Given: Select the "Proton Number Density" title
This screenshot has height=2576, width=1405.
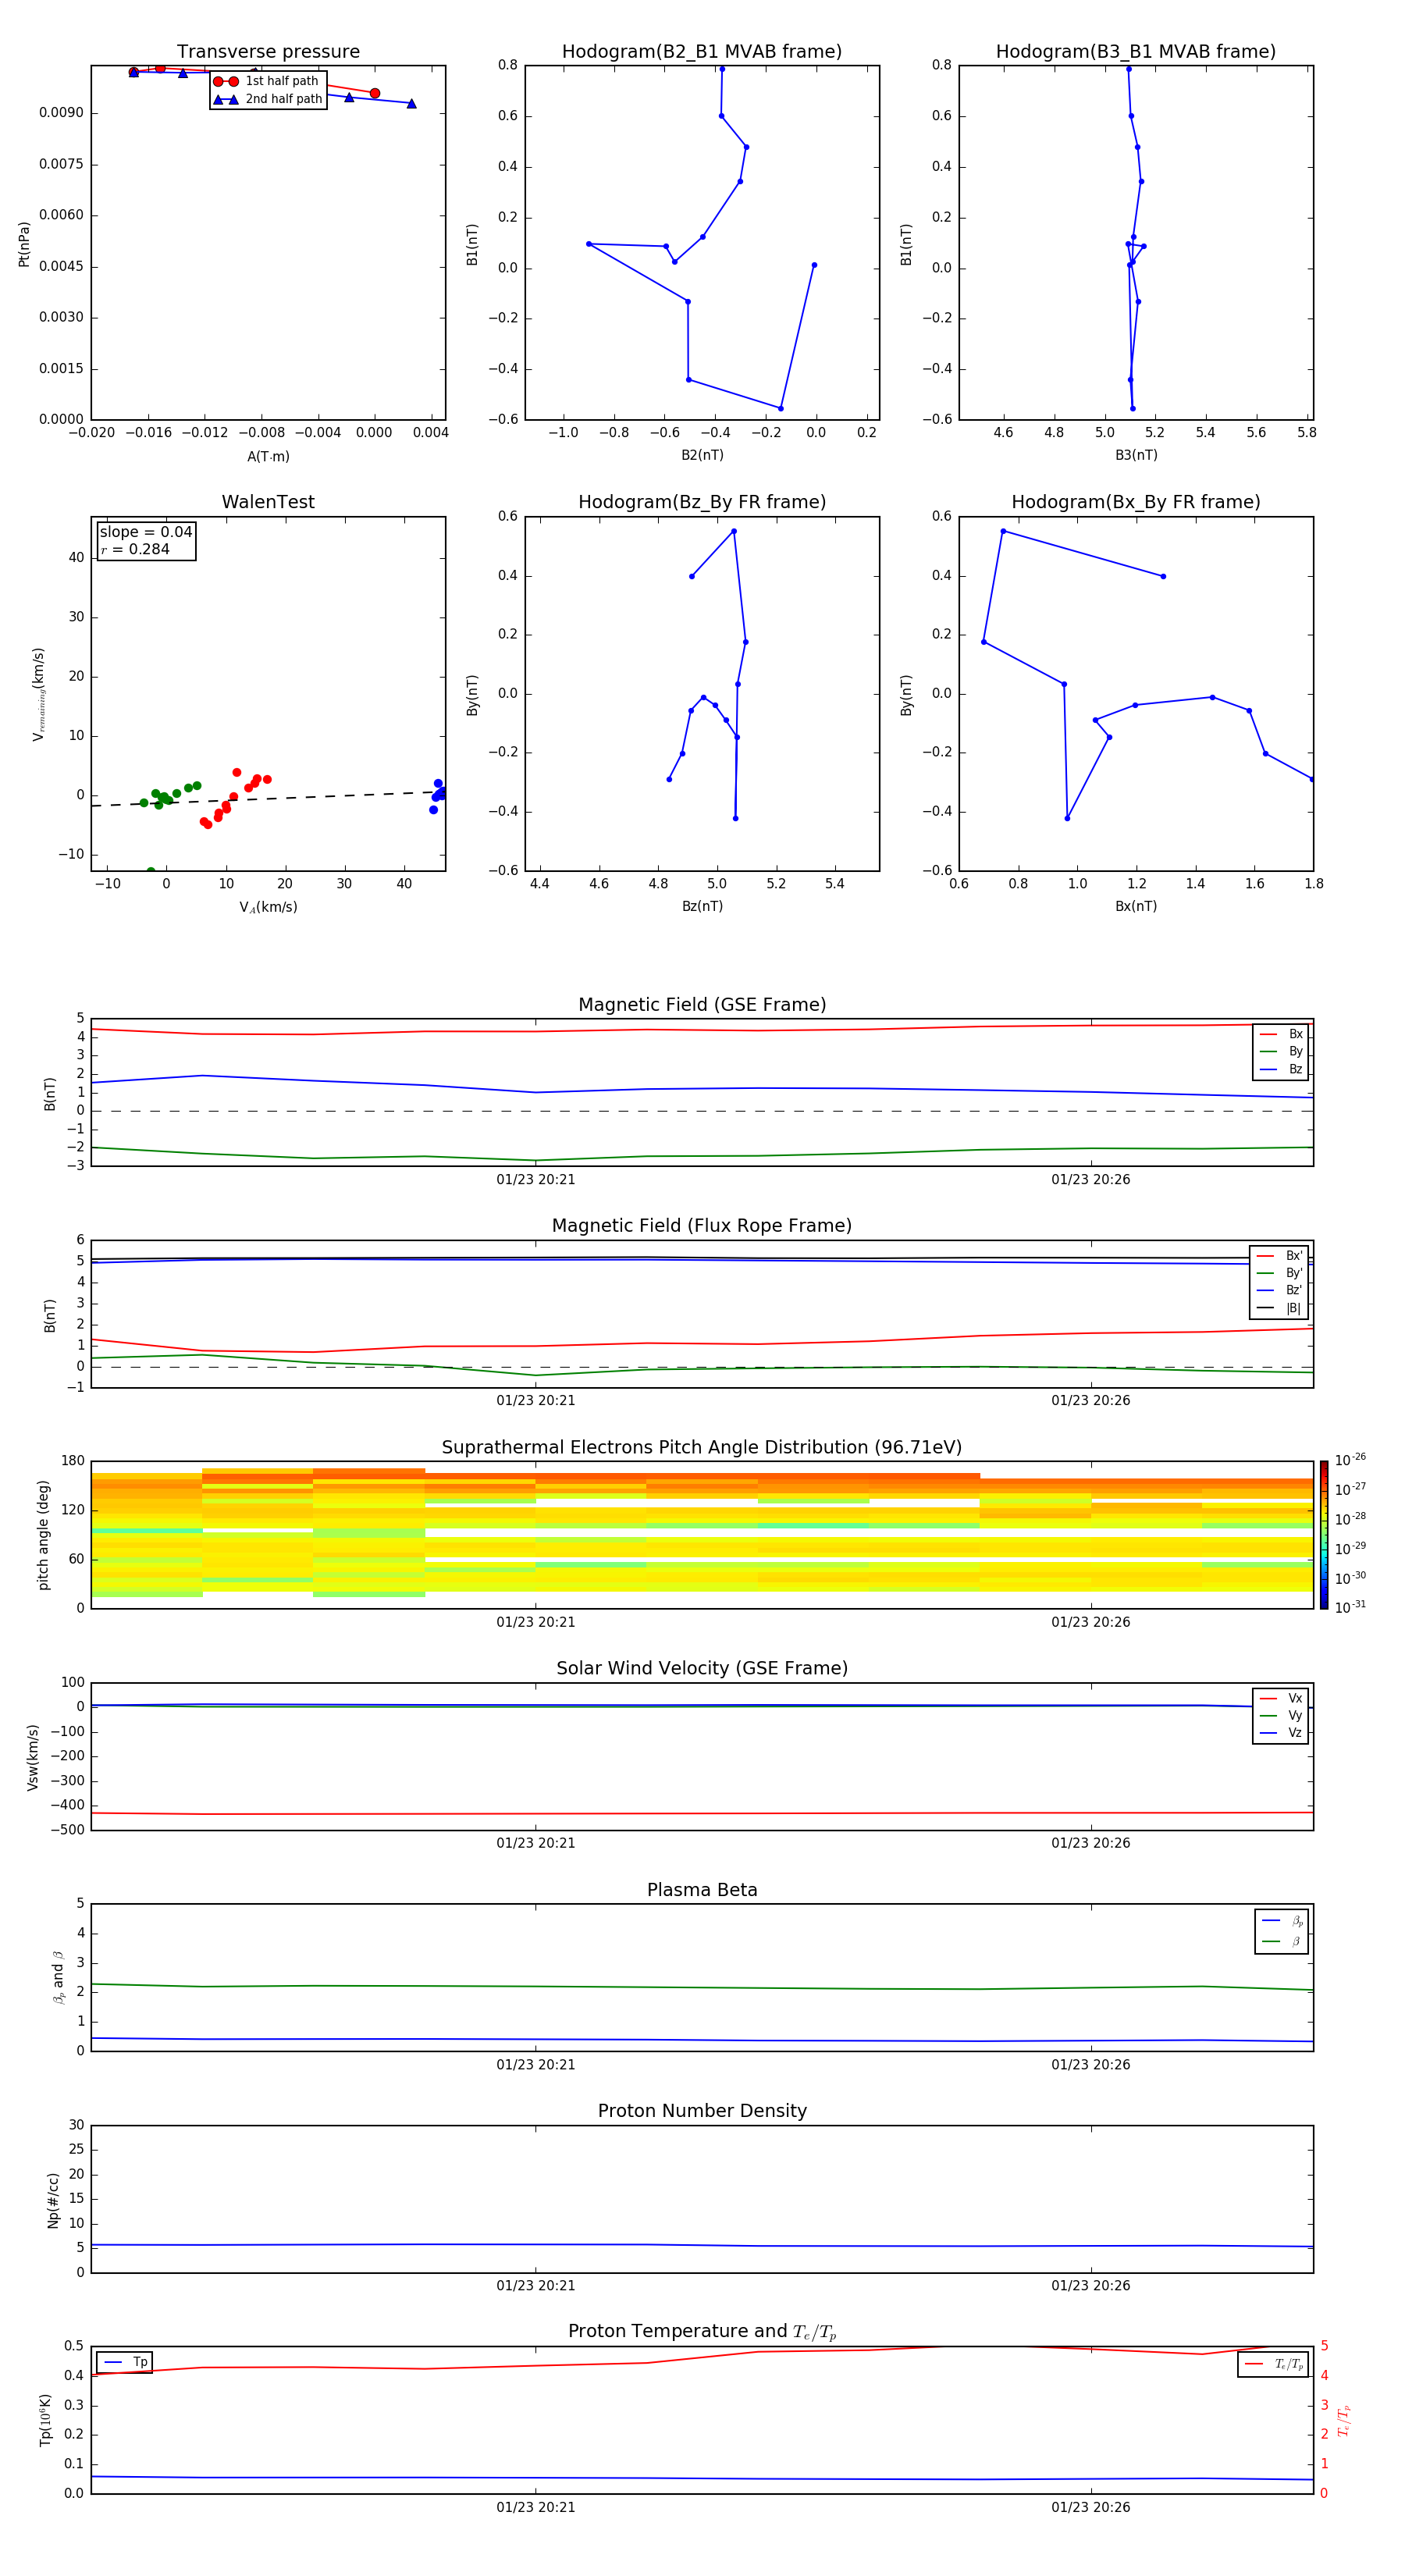Looking at the screenshot, I should pos(702,2112).
